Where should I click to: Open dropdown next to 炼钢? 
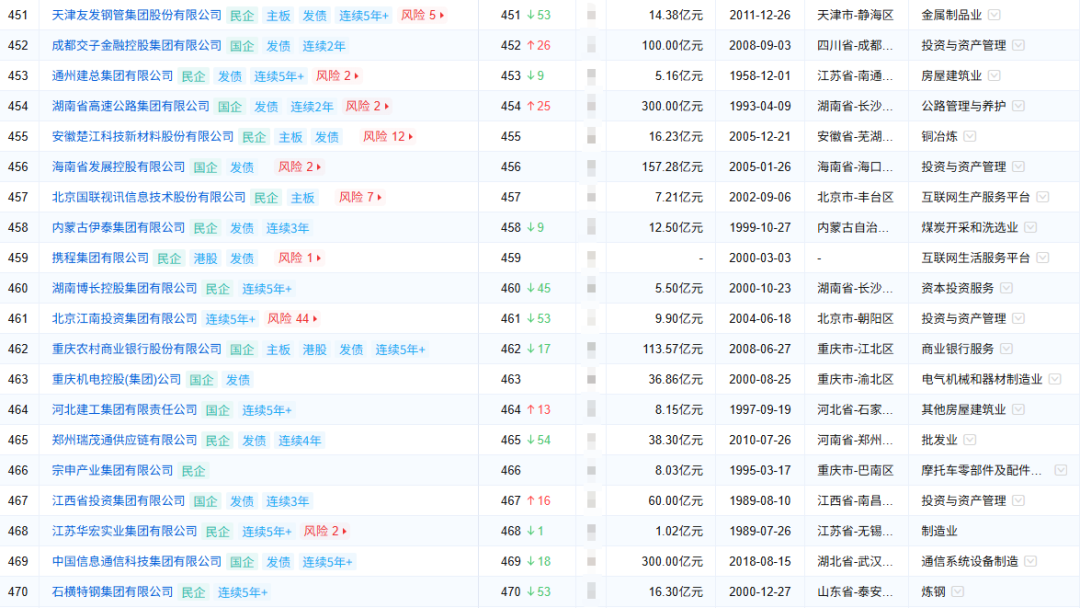(957, 591)
